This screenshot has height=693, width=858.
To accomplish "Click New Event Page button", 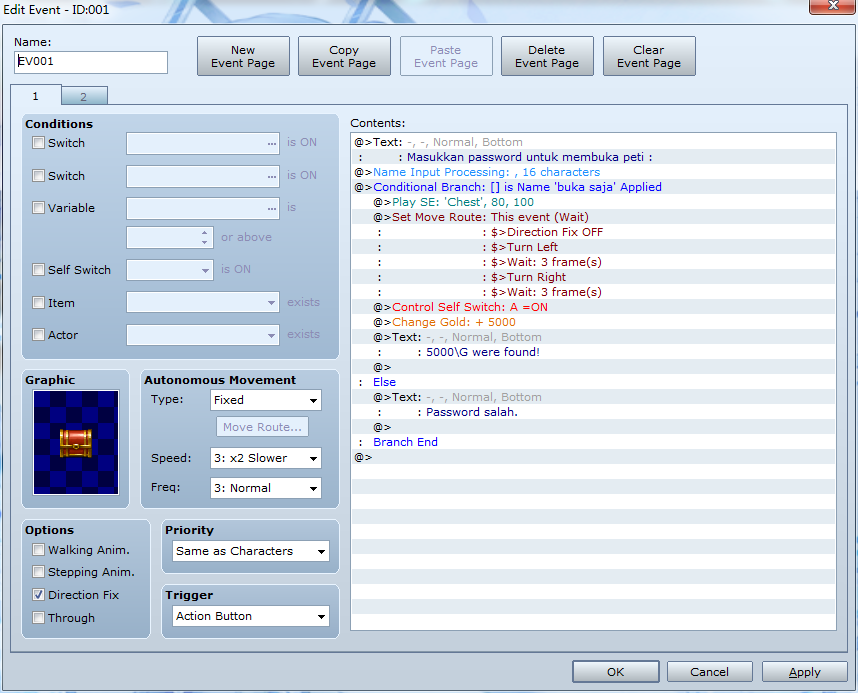I will [243, 56].
